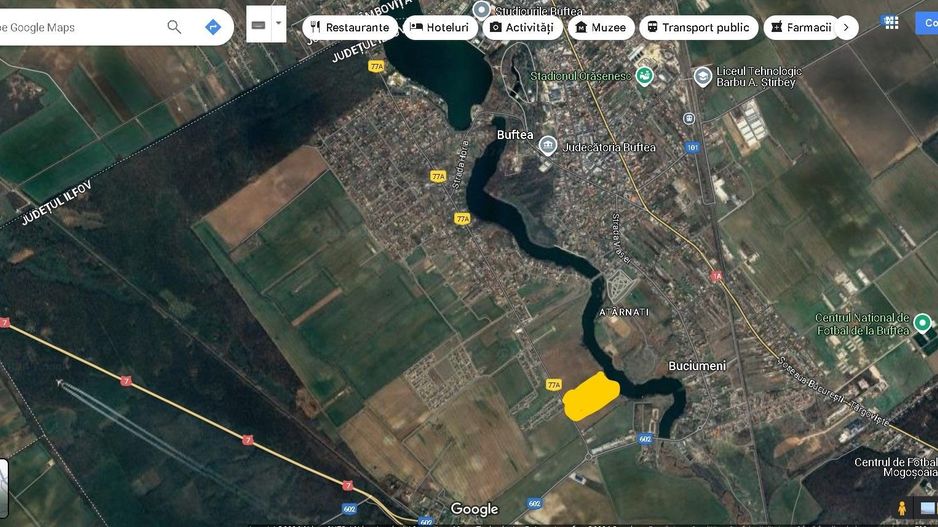The width and height of the screenshot is (938, 527).
Task: Click the Buftea town label
Action: (514, 135)
